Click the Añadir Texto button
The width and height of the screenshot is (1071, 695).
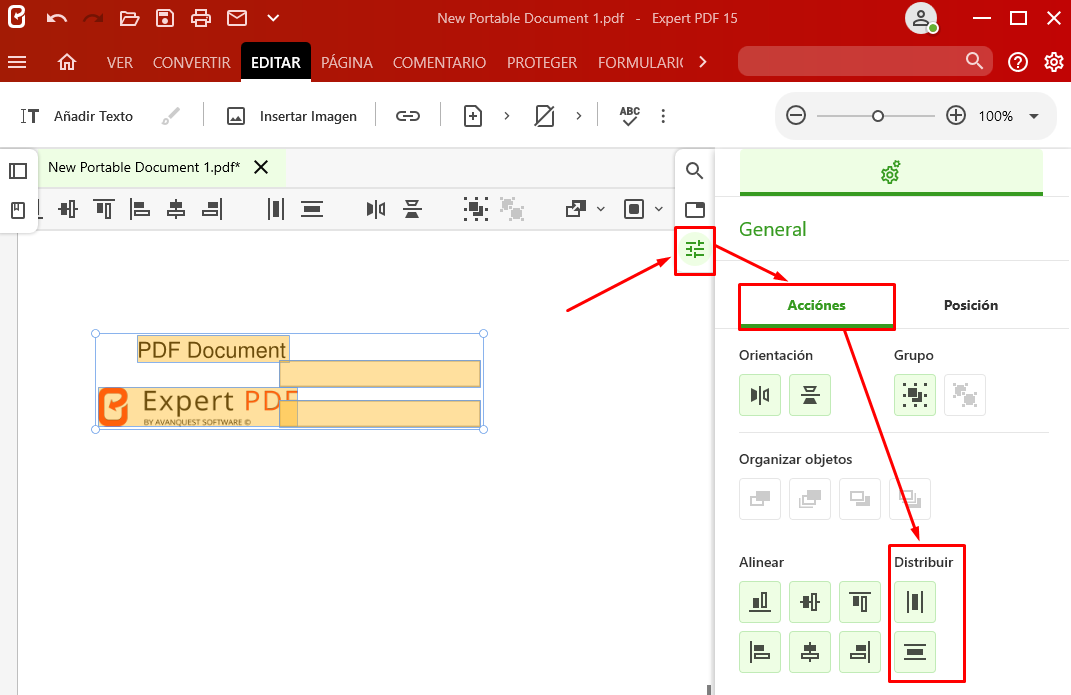coord(76,116)
